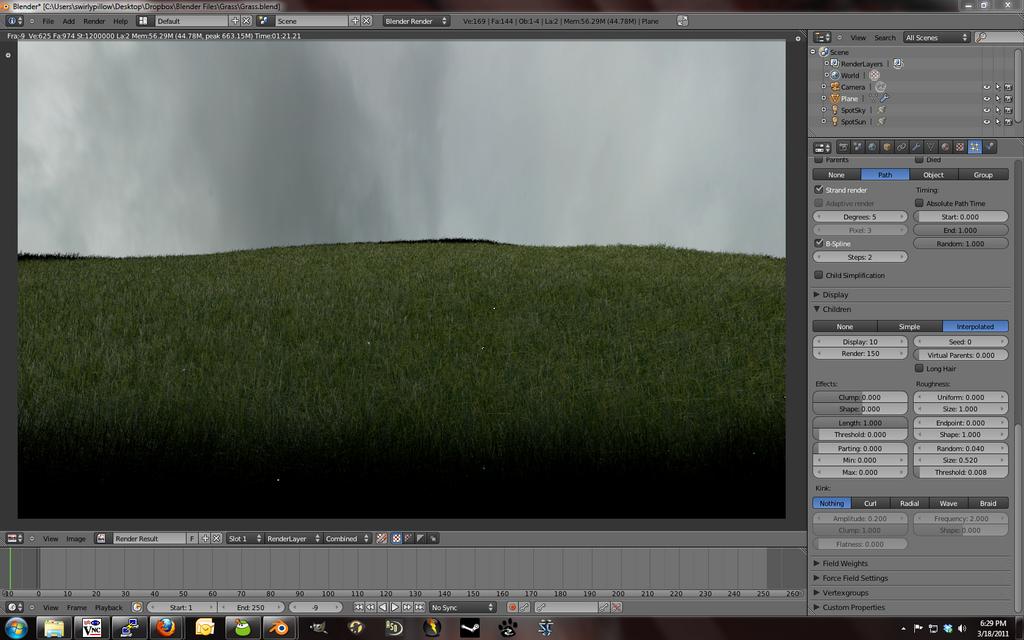1024x640 pixels.
Task: Toggle the B-Spline checkbox
Action: 818,243
